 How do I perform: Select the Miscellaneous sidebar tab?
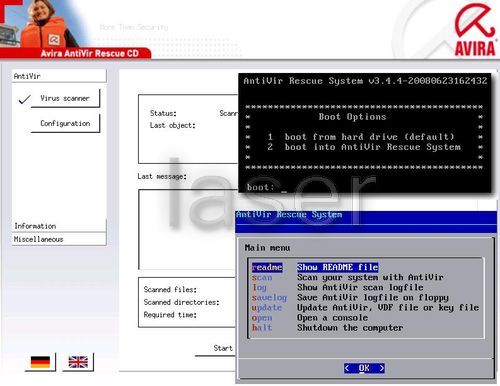(x=59, y=239)
